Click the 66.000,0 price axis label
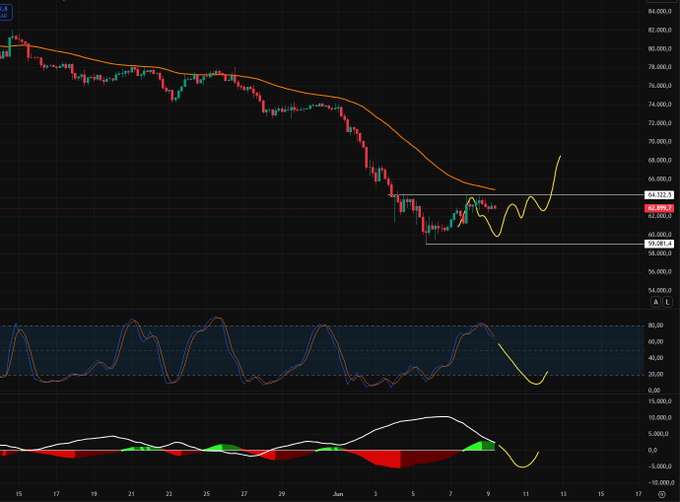 pos(659,179)
